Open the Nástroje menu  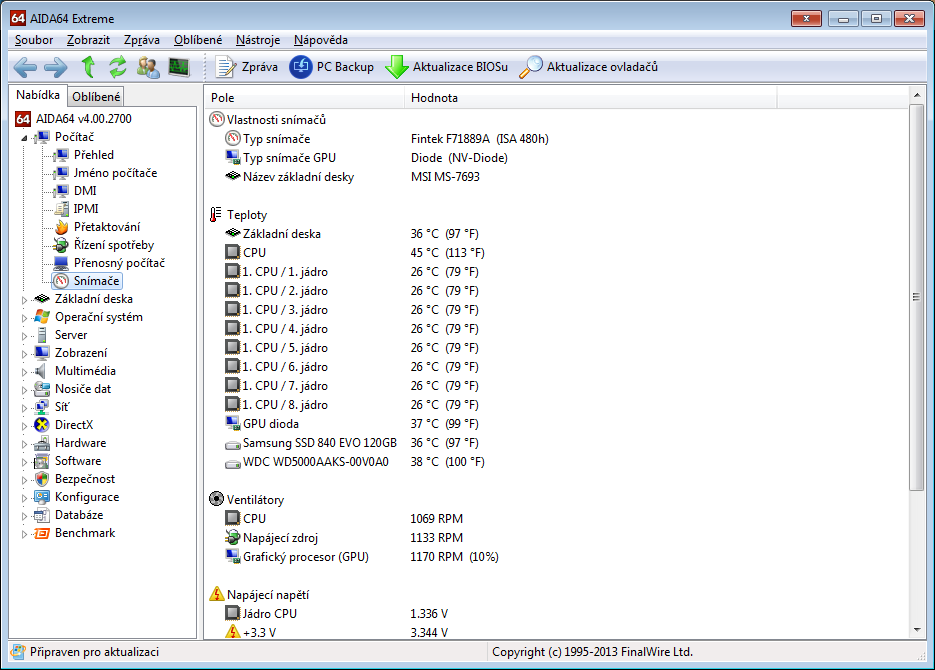tap(258, 40)
